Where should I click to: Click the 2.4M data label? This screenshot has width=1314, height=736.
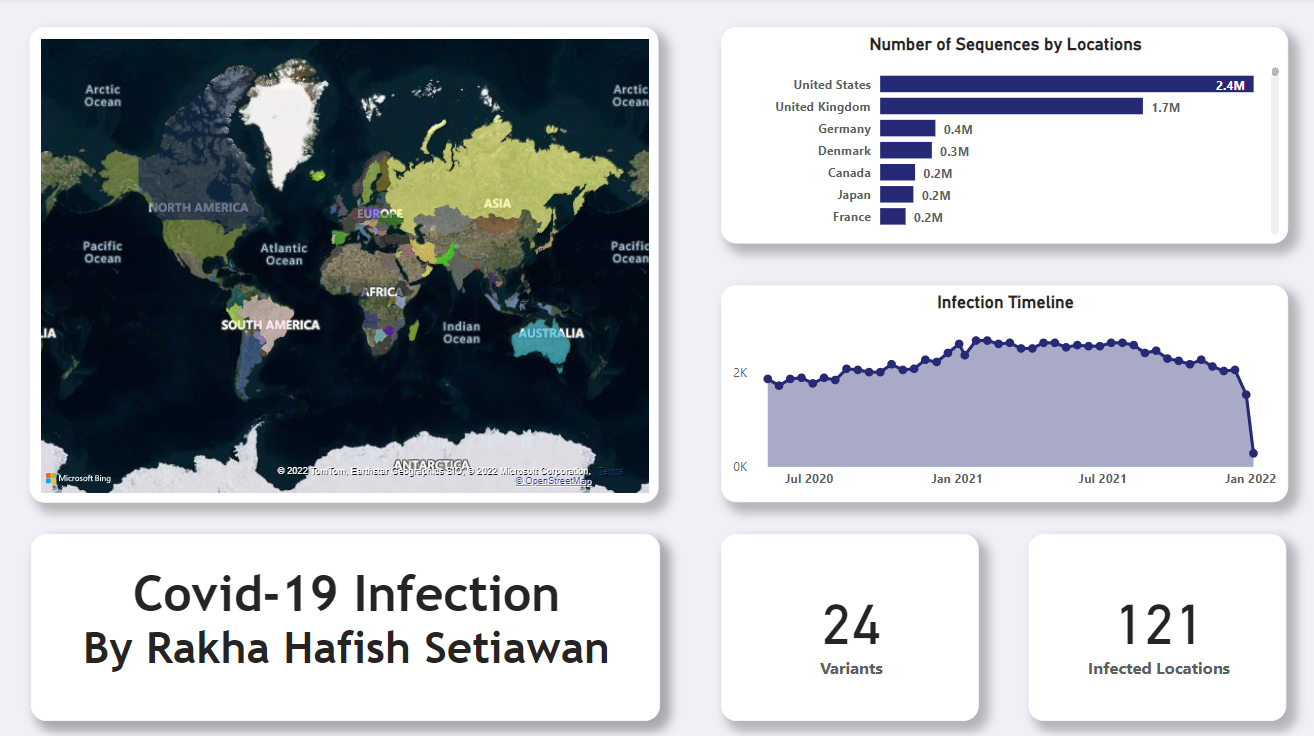click(1231, 84)
